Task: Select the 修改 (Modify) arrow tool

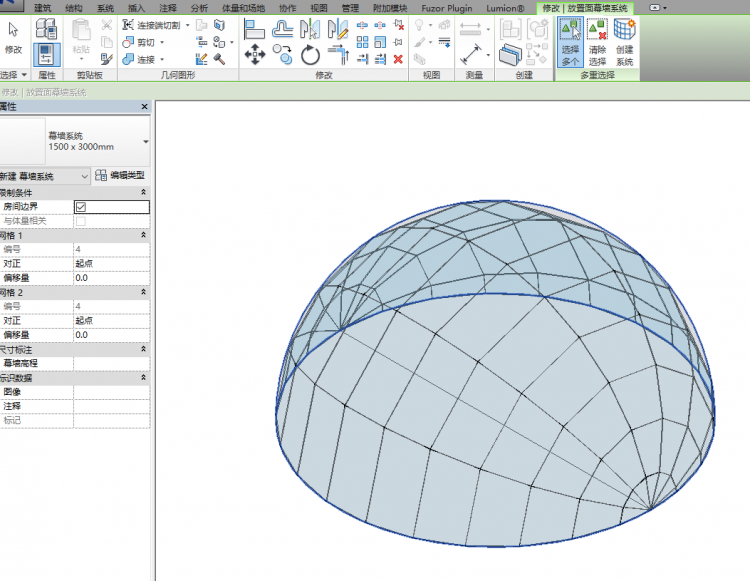Action: pyautogui.click(x=13, y=35)
